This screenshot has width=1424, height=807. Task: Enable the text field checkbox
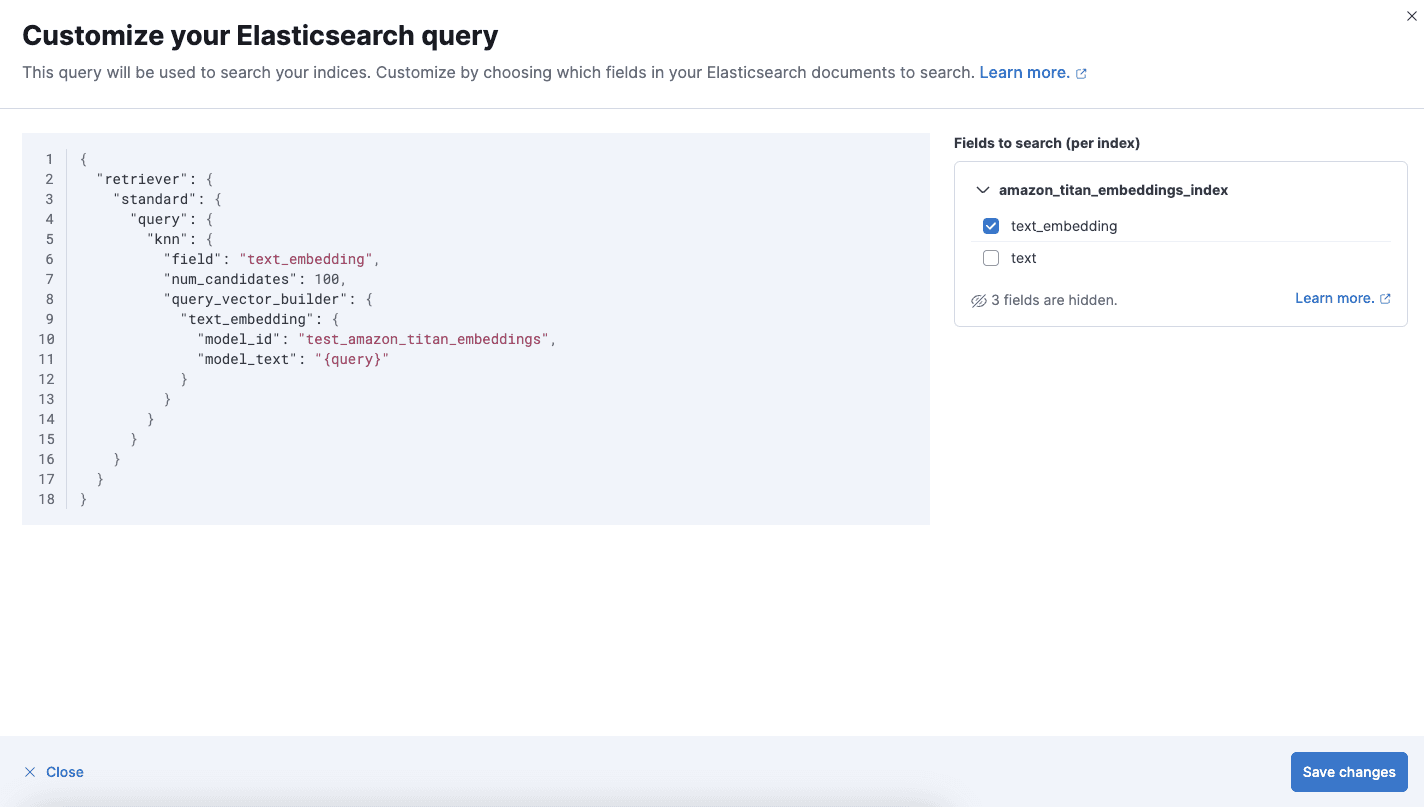991,258
